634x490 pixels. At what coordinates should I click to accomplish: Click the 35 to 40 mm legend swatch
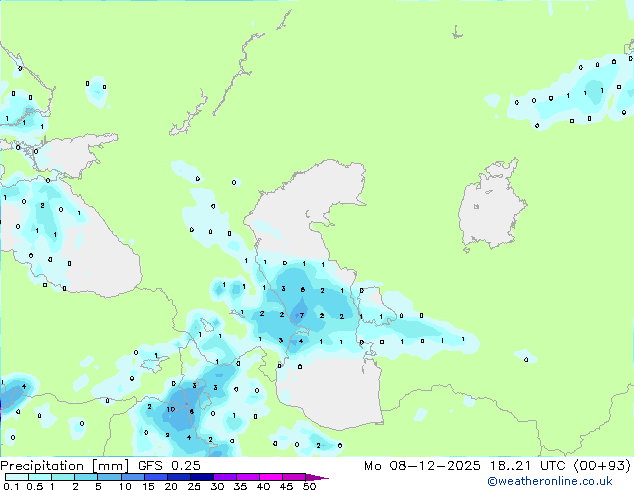(x=248, y=477)
